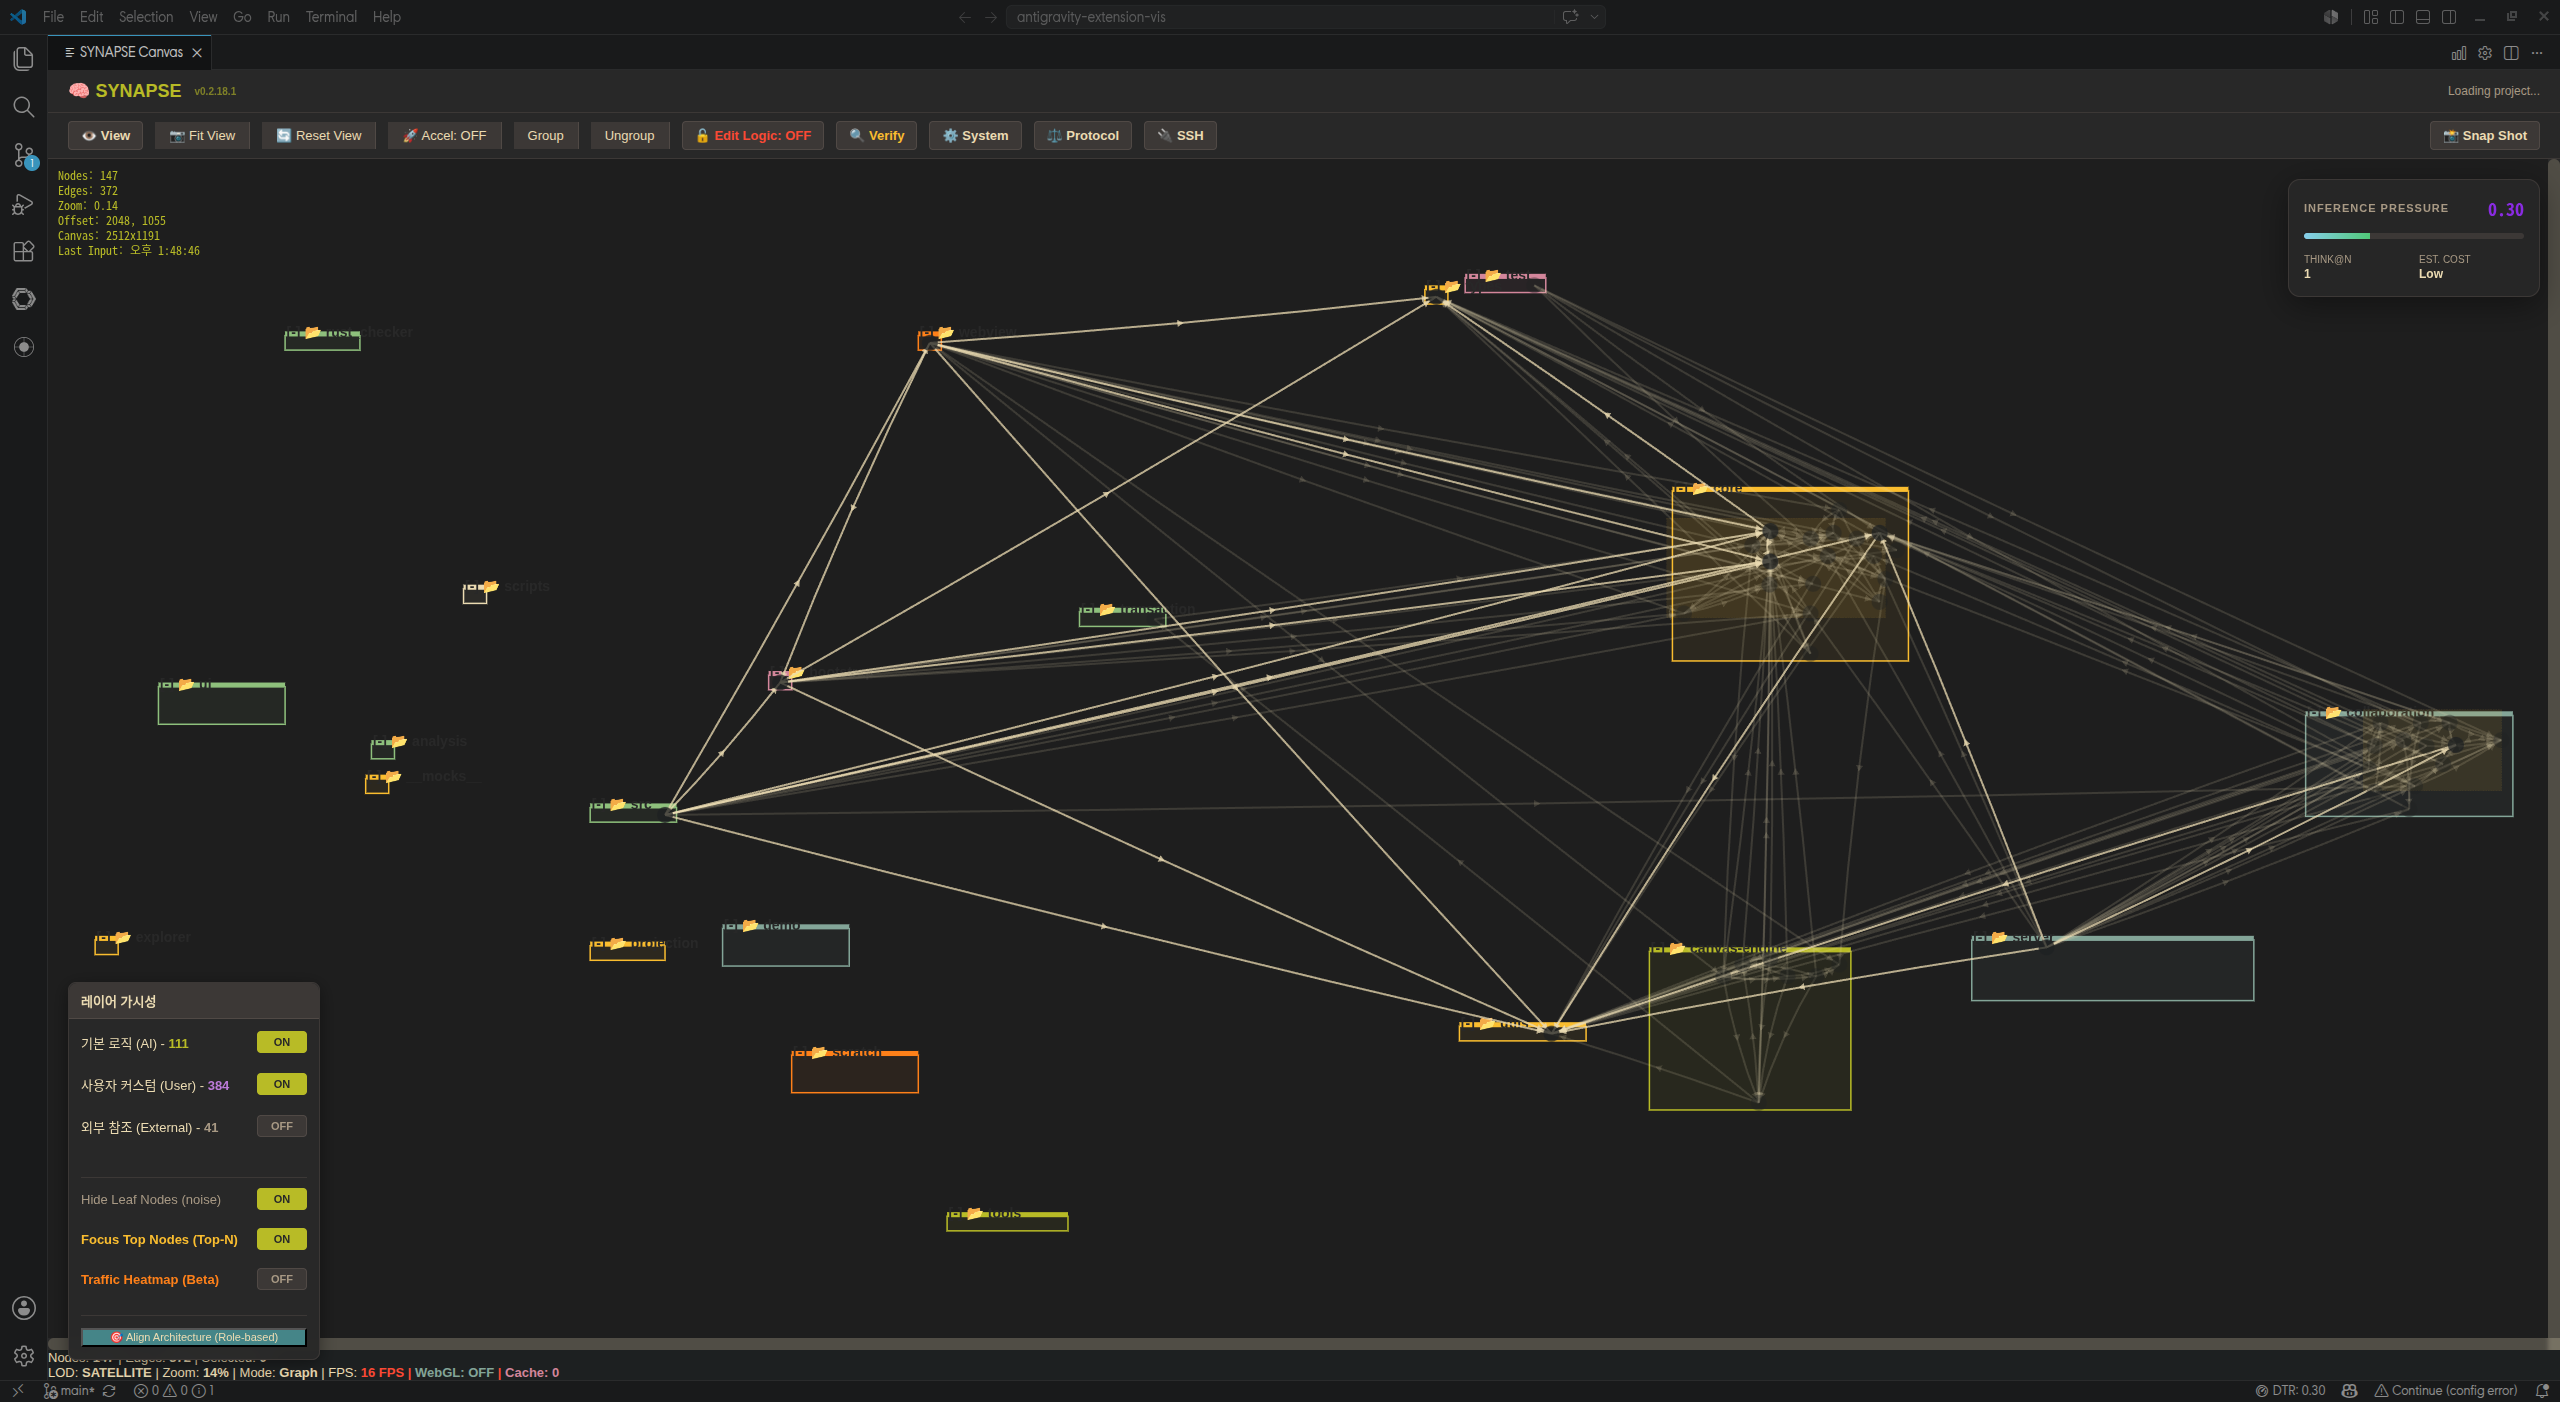Open editor More Actions ellipsis menu

pos(2537,53)
